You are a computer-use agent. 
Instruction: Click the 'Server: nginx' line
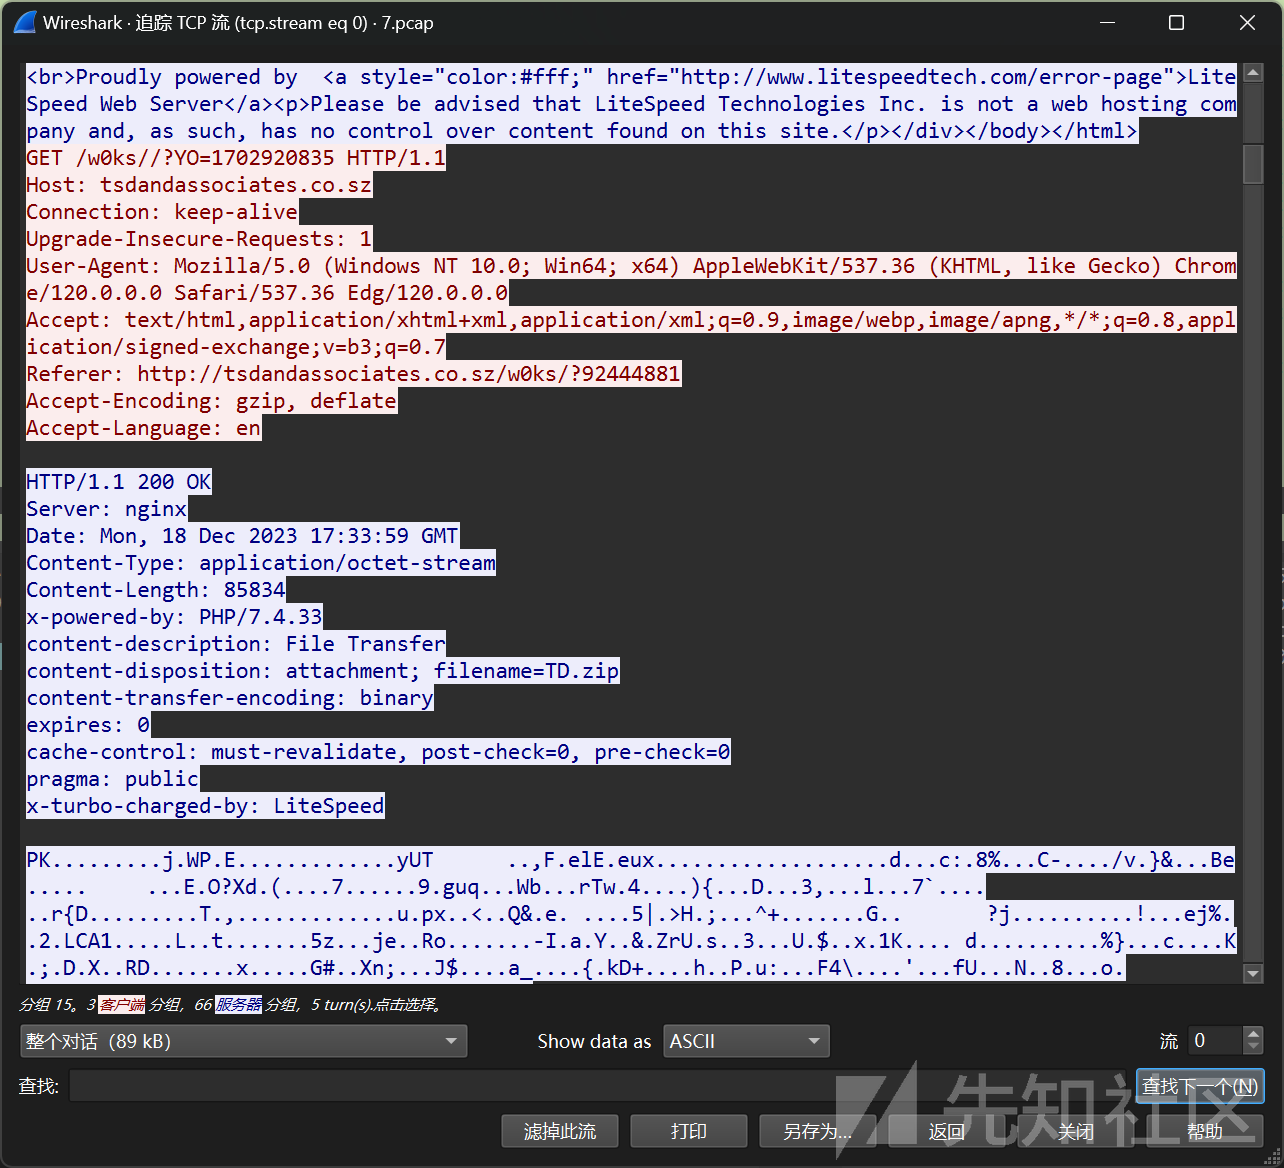(107, 509)
